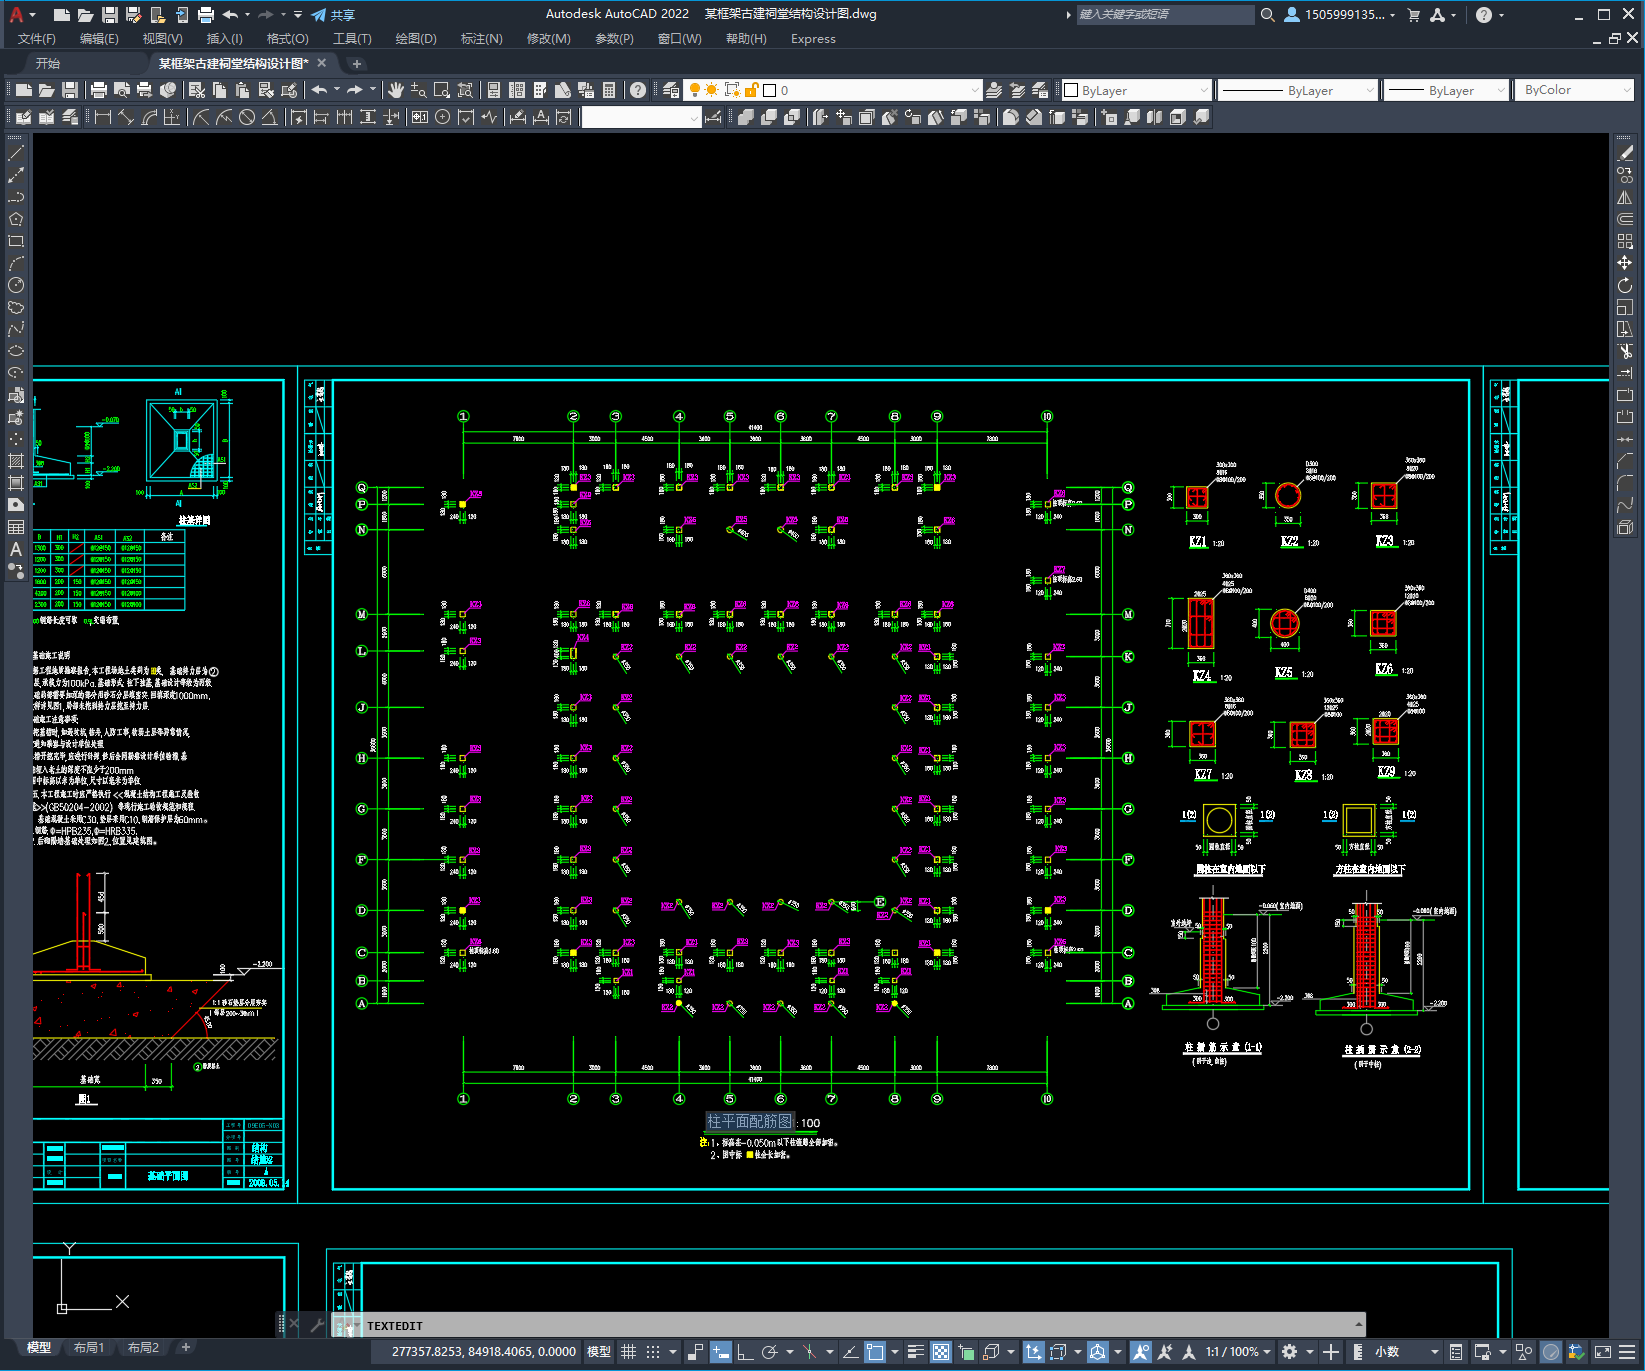
Task: Open the Autodesk App Store cart
Action: (x=1413, y=15)
